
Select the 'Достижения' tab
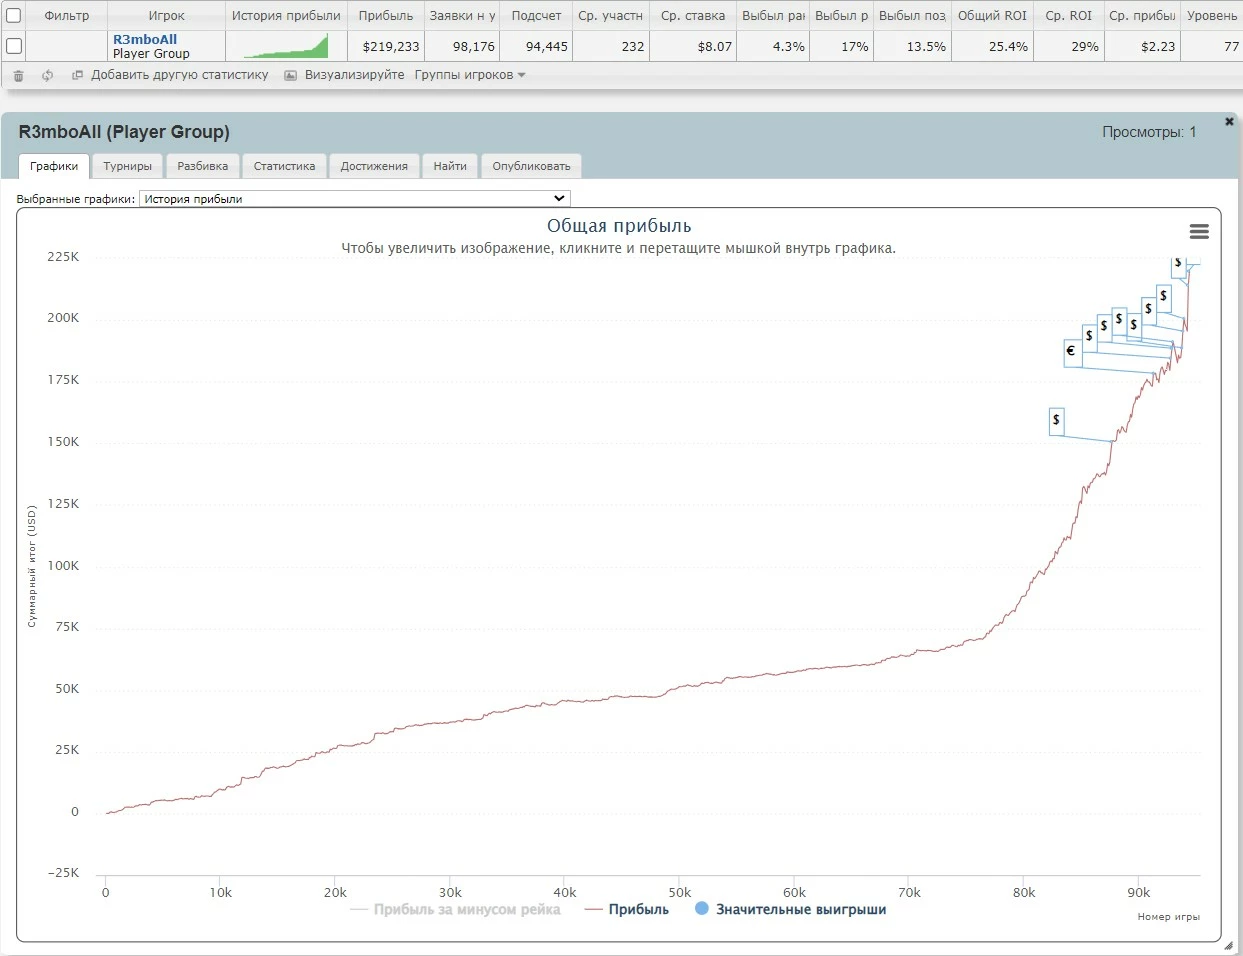pos(374,166)
